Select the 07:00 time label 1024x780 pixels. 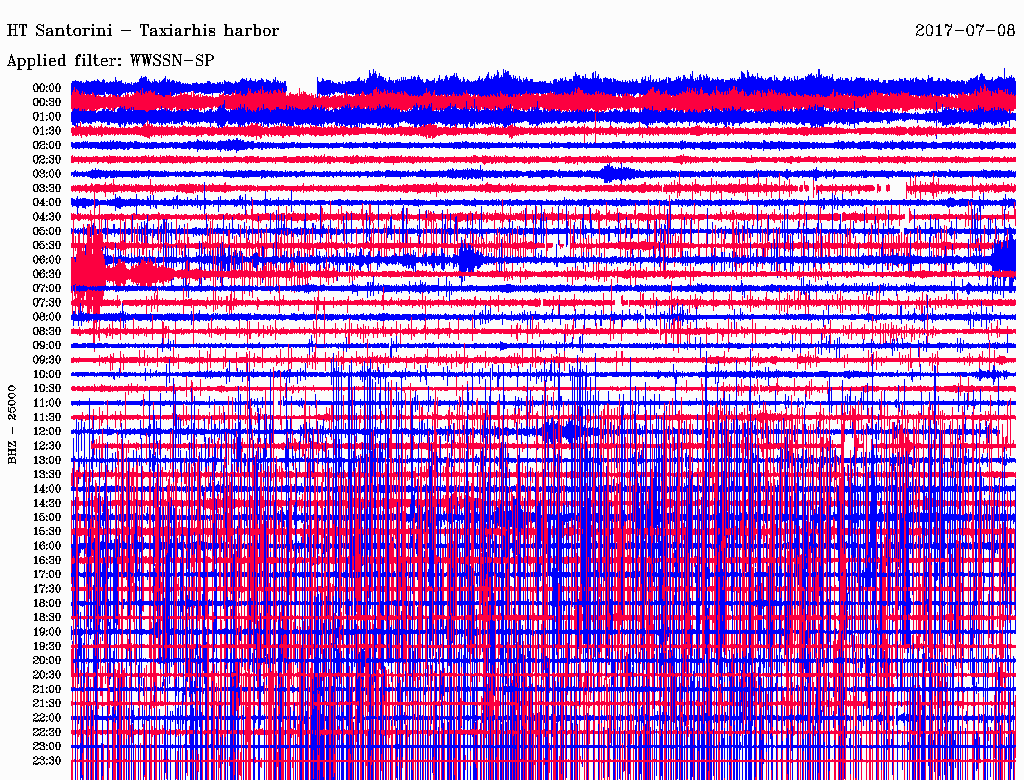tap(47, 289)
